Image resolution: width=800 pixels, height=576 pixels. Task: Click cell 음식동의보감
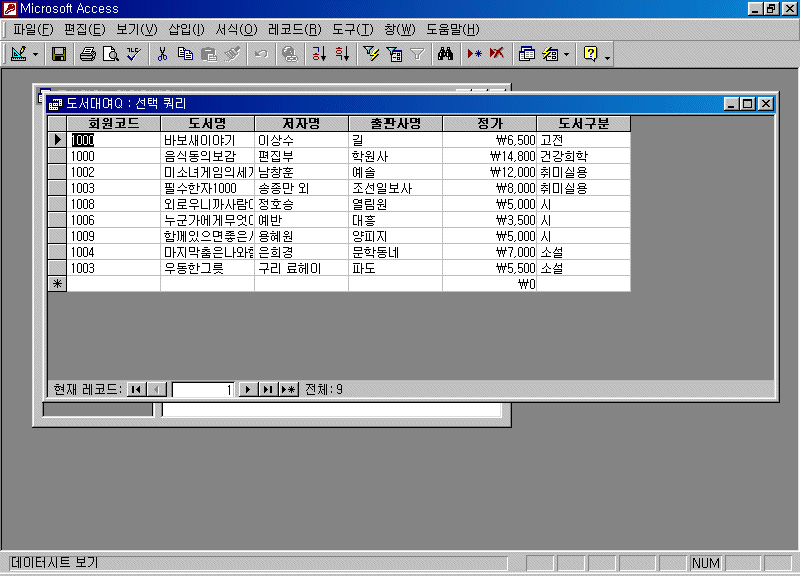207,156
